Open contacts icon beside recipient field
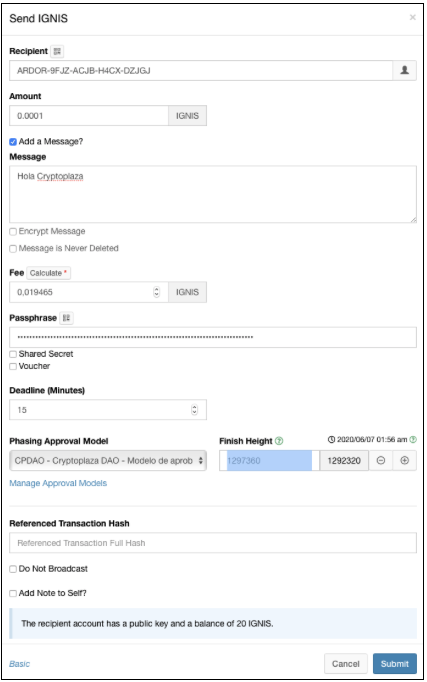This screenshot has height=682, width=427. point(404,70)
